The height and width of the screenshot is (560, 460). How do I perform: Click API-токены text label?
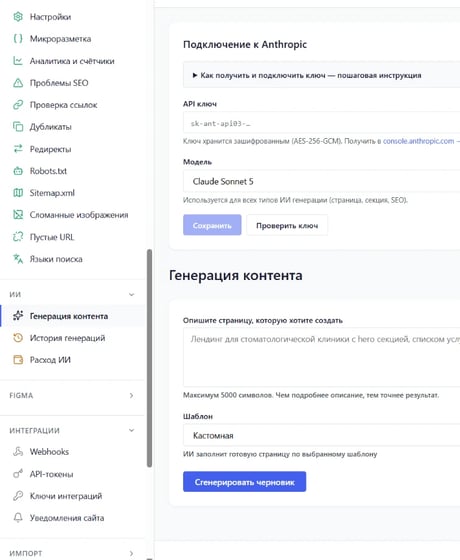coord(51,474)
